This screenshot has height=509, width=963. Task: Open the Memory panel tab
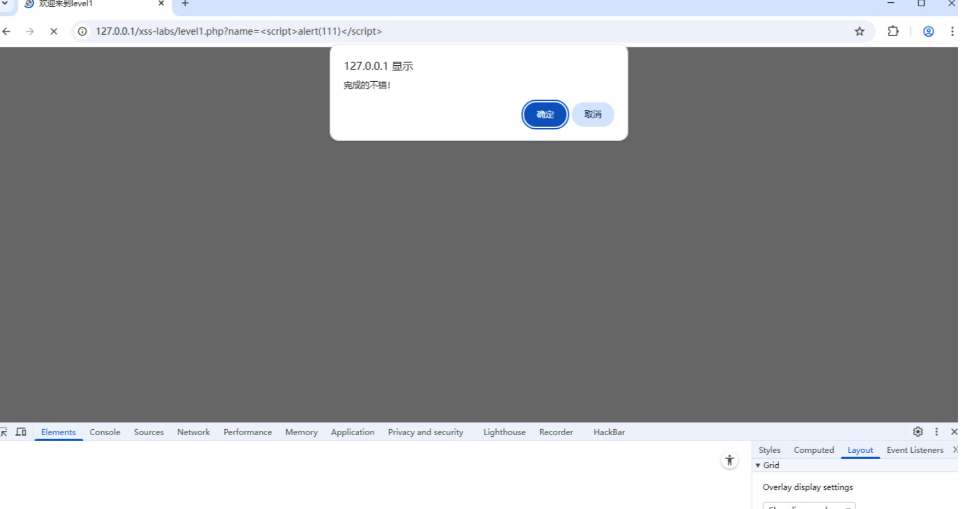[x=302, y=432]
